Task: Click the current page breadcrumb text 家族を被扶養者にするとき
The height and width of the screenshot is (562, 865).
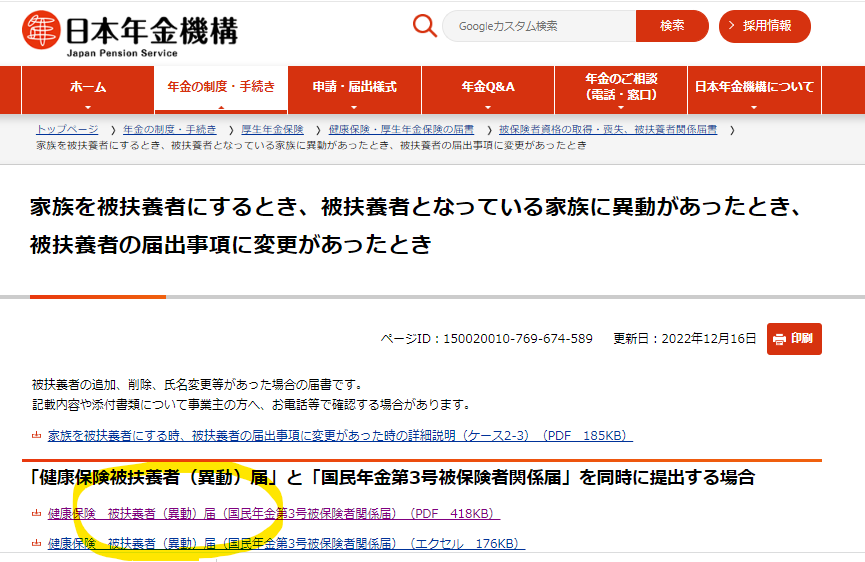Action: pyautogui.click(x=311, y=146)
